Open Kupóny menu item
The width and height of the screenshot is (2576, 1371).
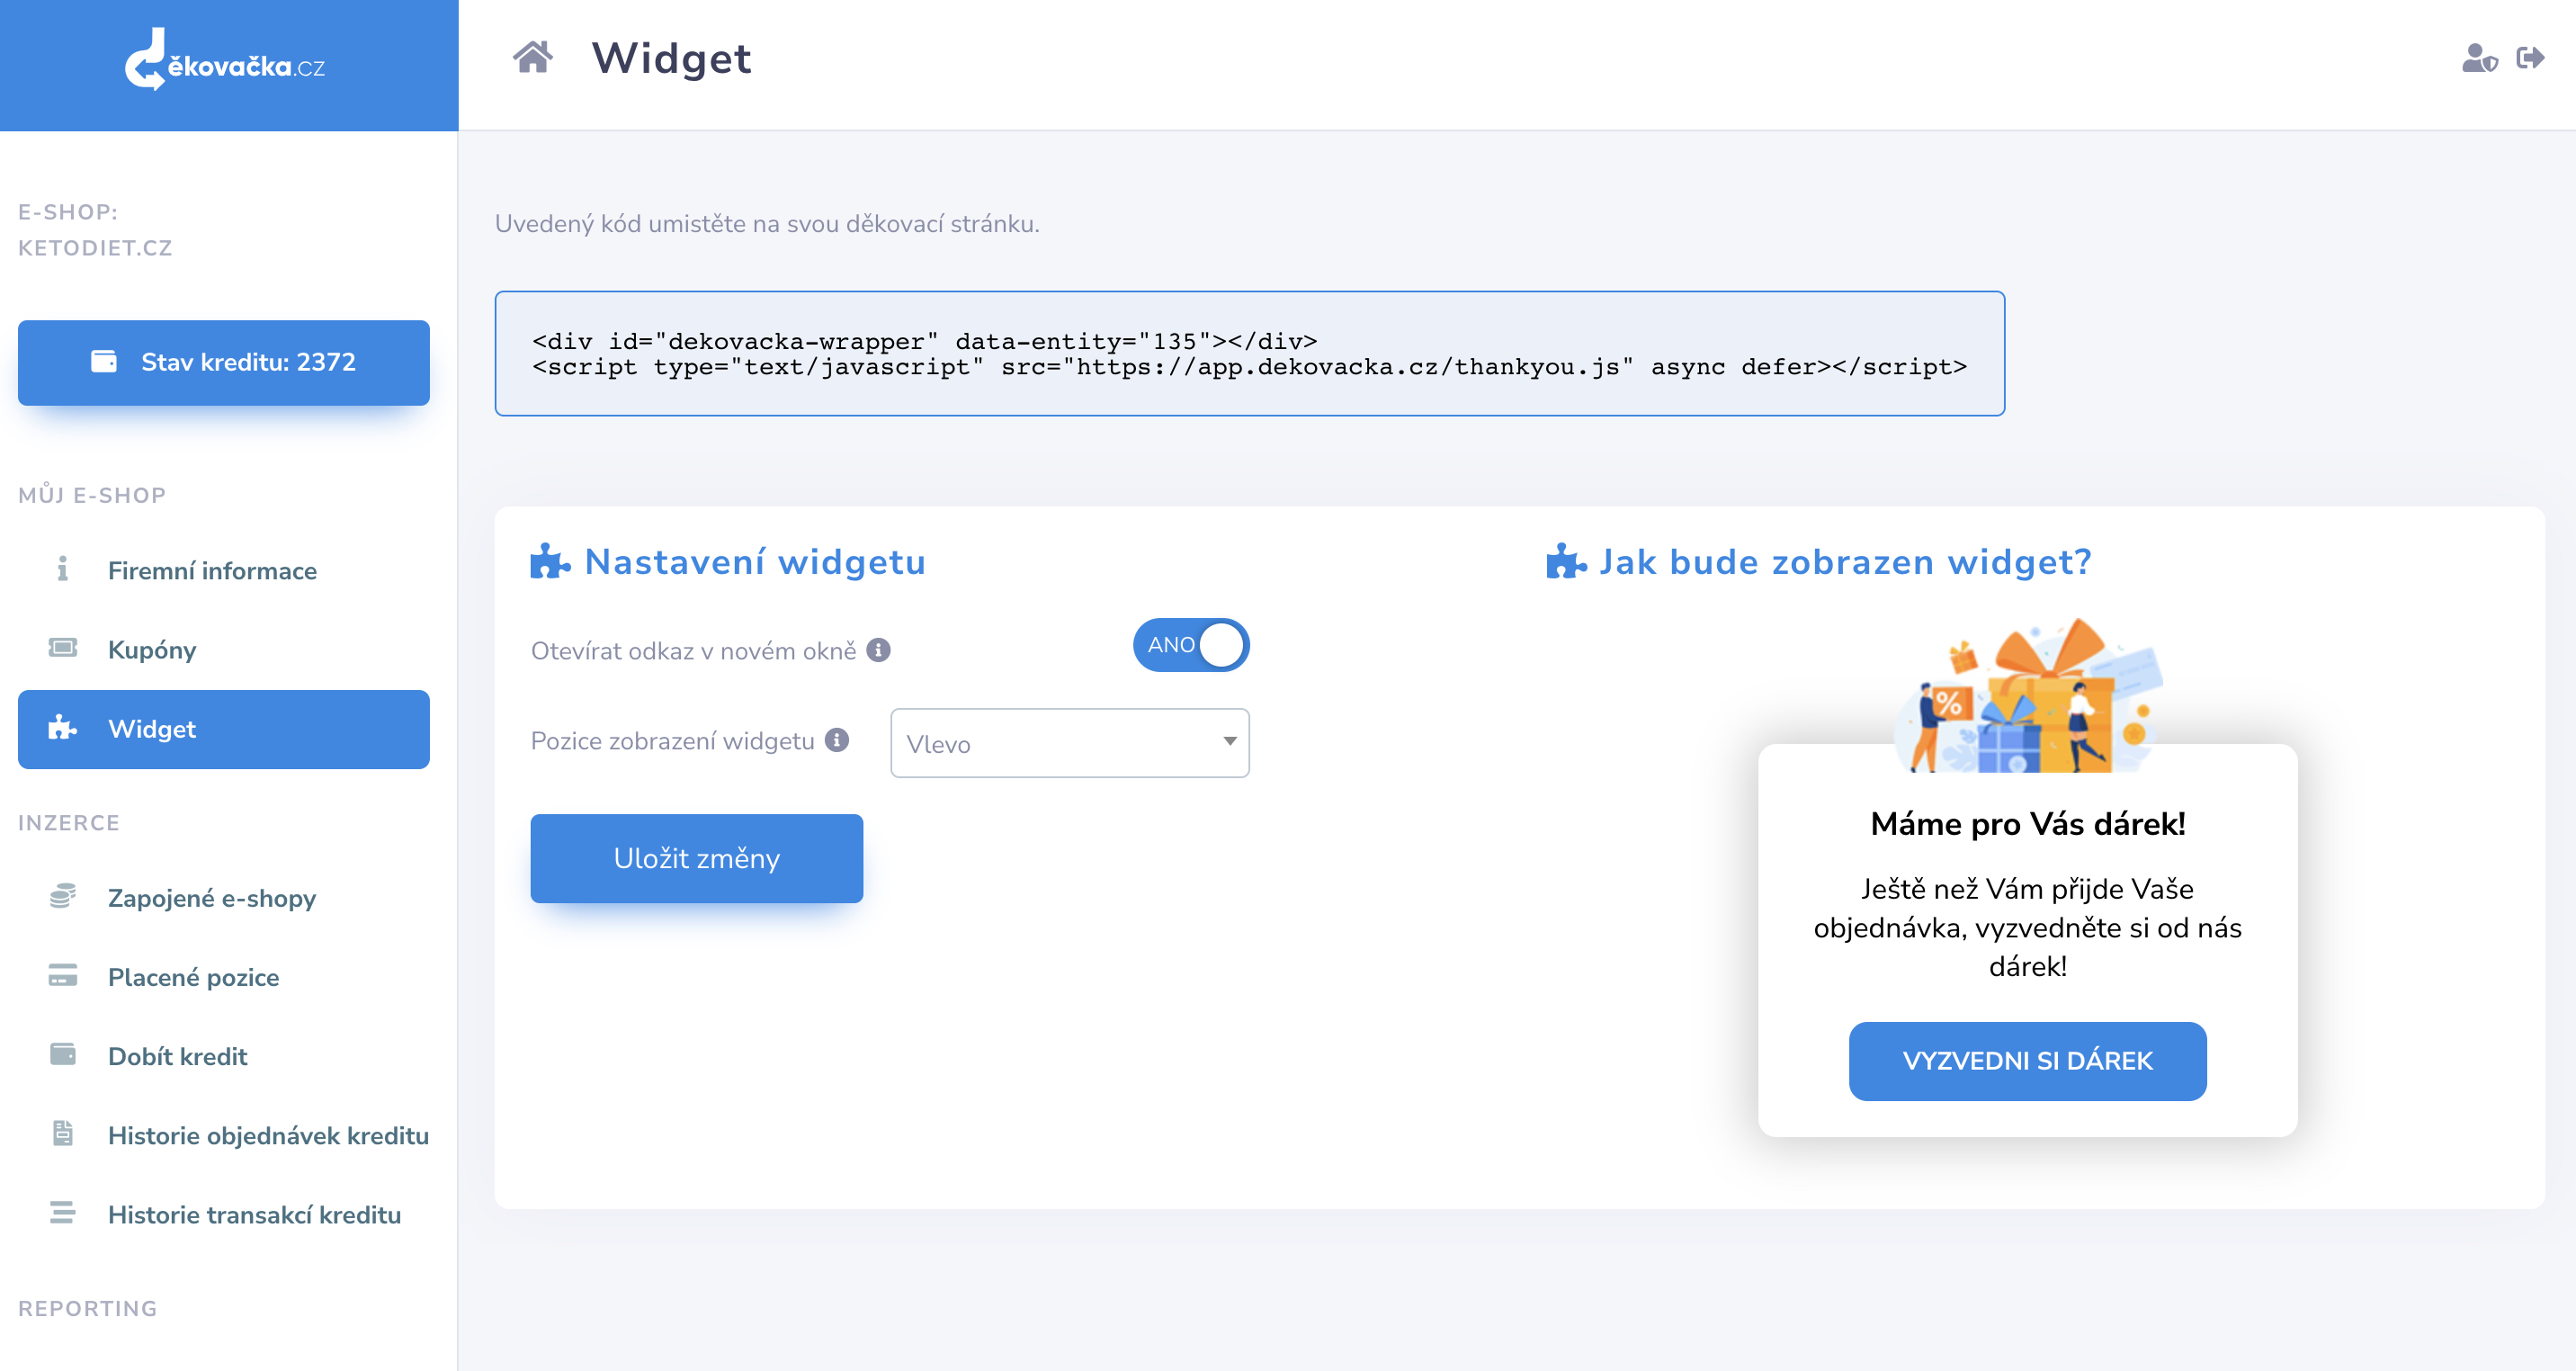pos(224,649)
